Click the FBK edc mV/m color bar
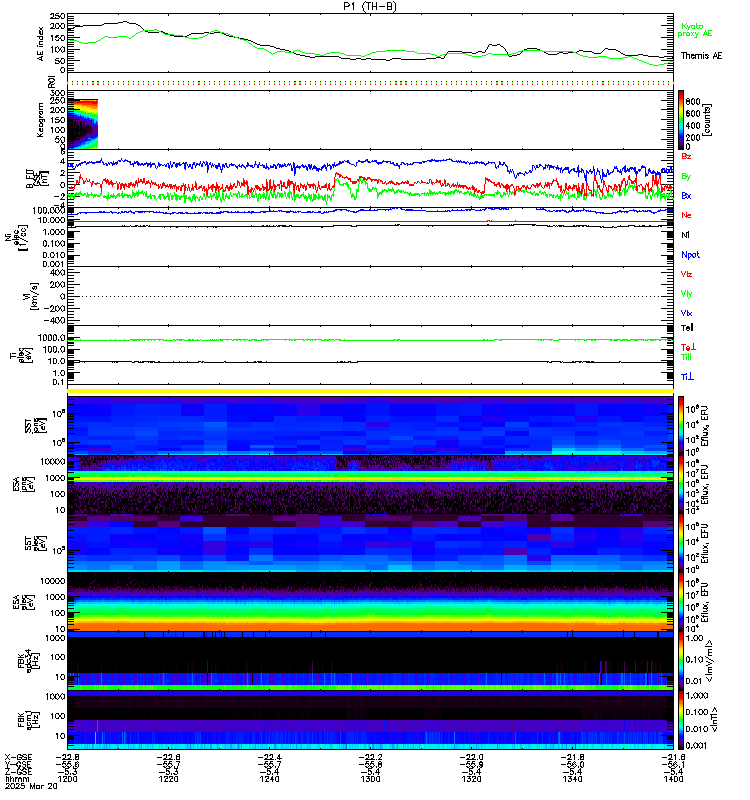The width and height of the screenshot is (750, 800). point(681,661)
